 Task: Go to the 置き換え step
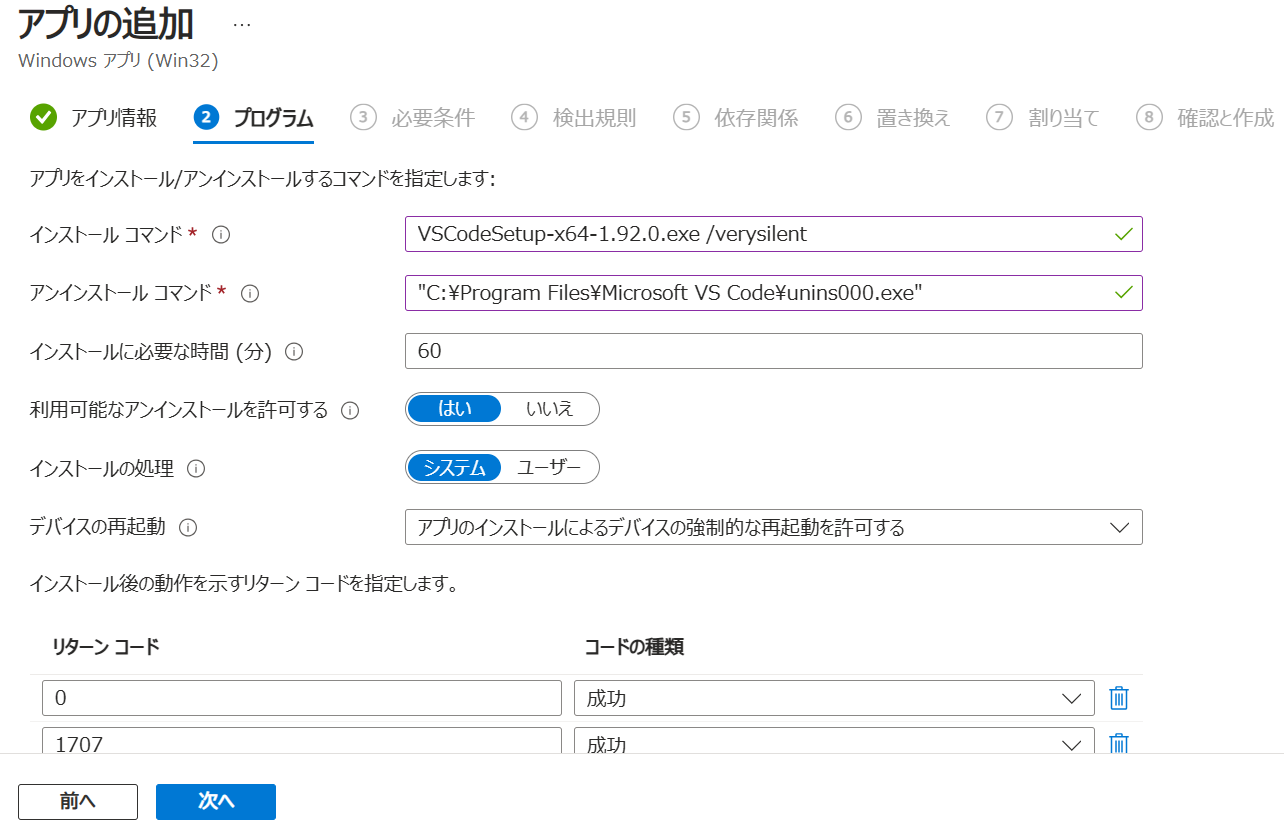893,118
